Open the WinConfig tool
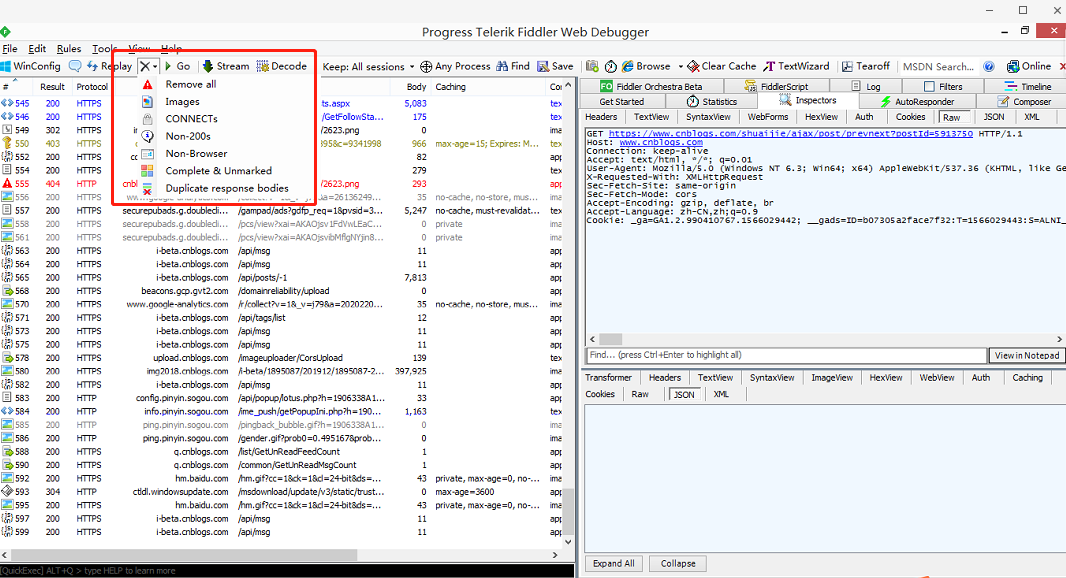Image resolution: width=1066 pixels, height=578 pixels. (31, 66)
